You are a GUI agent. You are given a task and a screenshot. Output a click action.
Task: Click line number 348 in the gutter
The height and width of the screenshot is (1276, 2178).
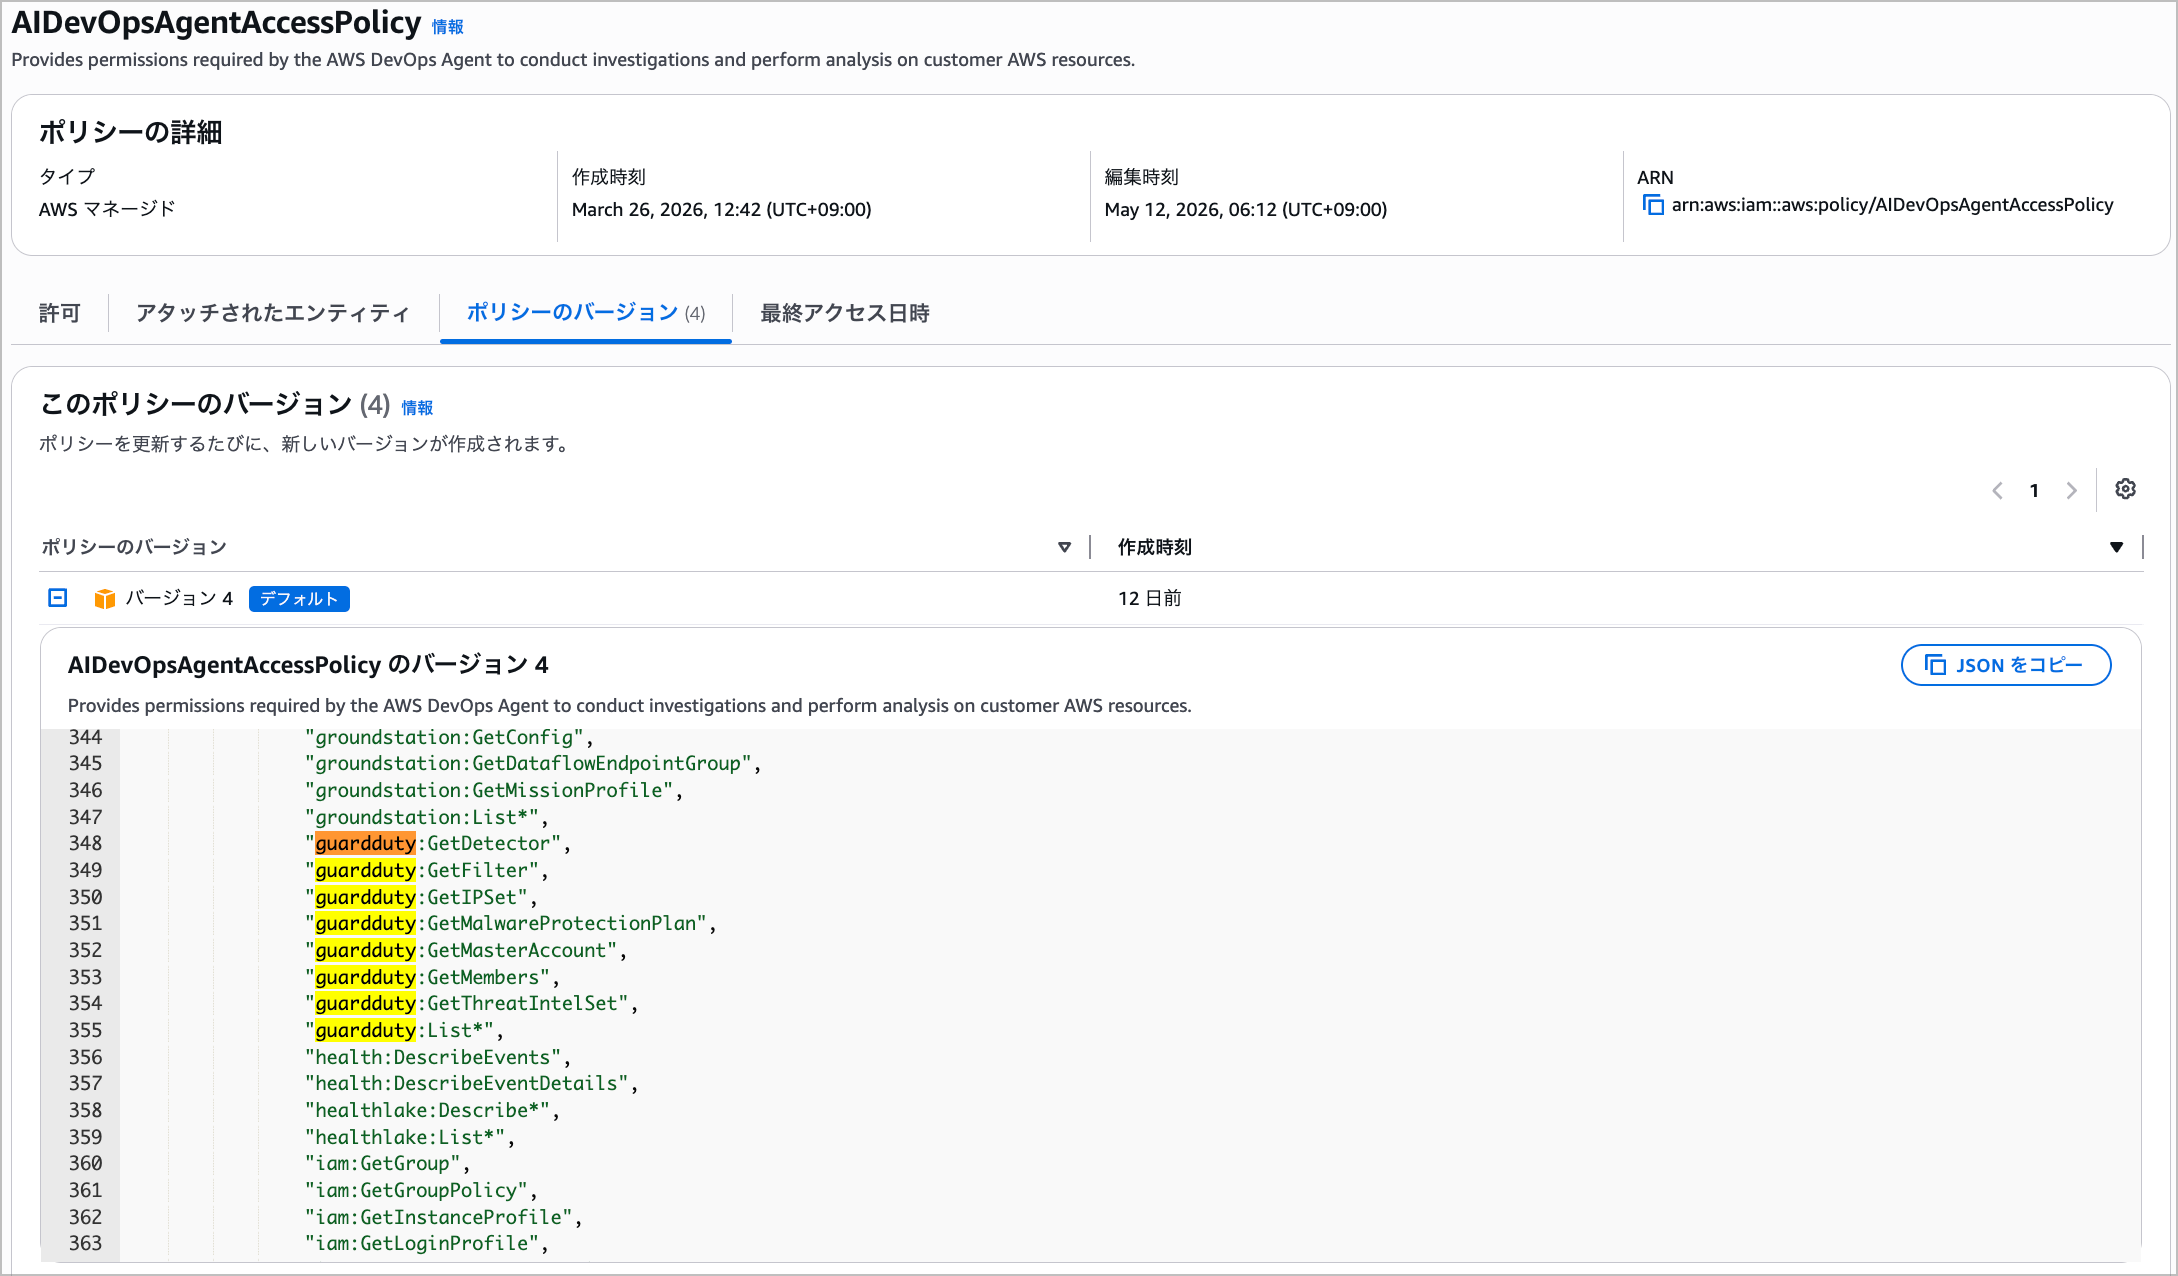tap(85, 843)
